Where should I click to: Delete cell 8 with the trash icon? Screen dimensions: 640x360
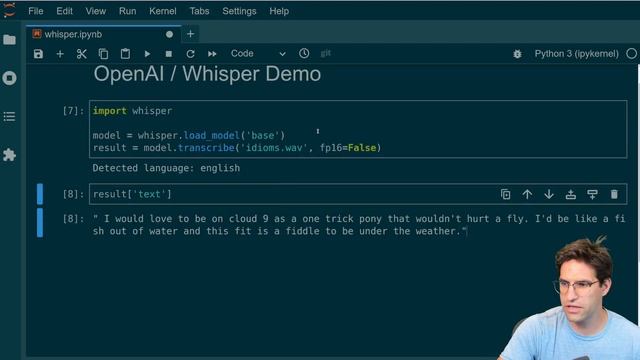614,194
